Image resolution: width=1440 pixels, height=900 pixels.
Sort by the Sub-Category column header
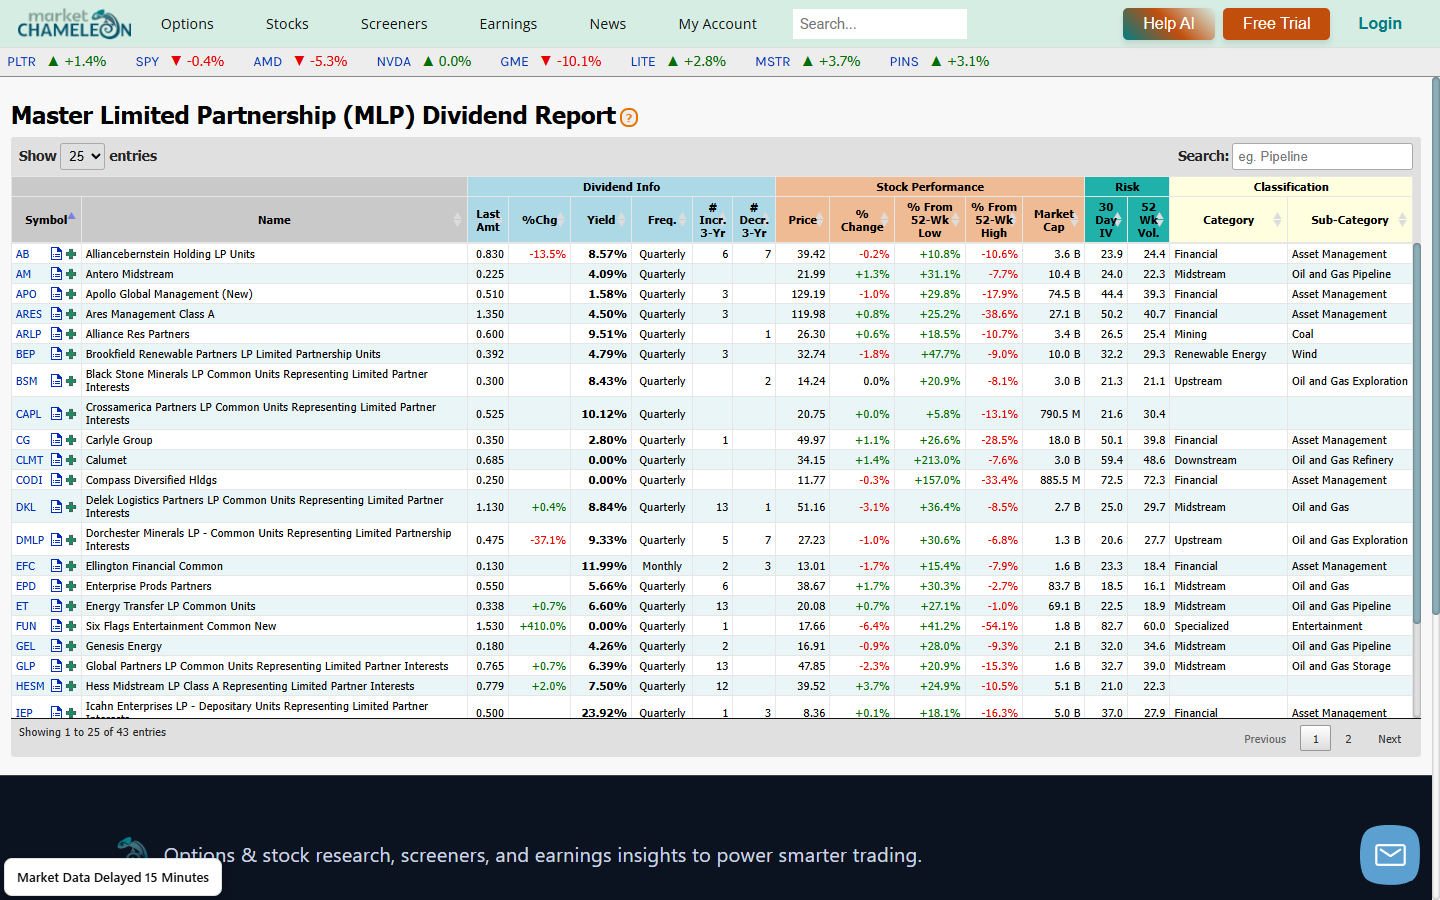(x=1350, y=220)
